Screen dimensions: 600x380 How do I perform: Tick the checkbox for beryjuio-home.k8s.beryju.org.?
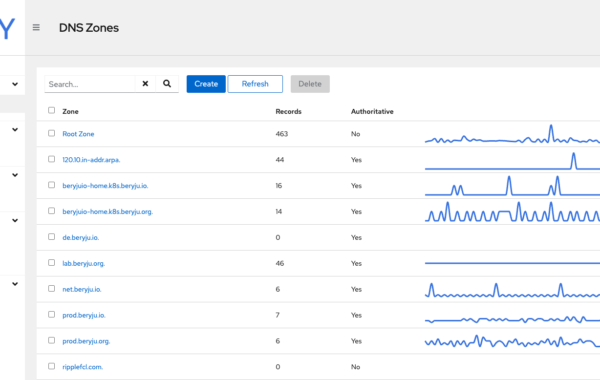coord(52,211)
